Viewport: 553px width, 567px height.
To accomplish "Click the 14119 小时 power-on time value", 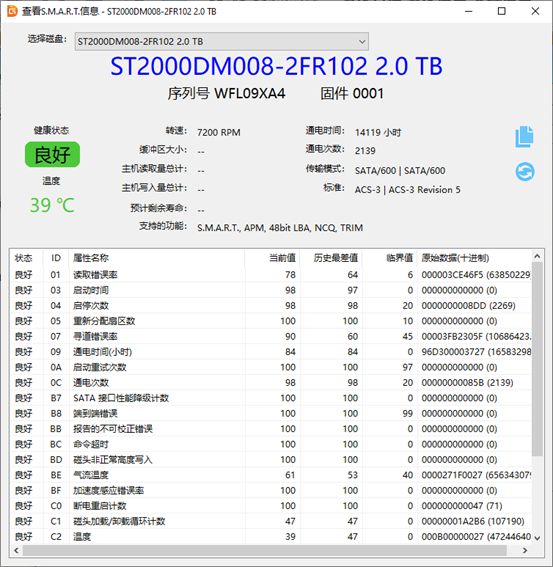I will 378,132.
